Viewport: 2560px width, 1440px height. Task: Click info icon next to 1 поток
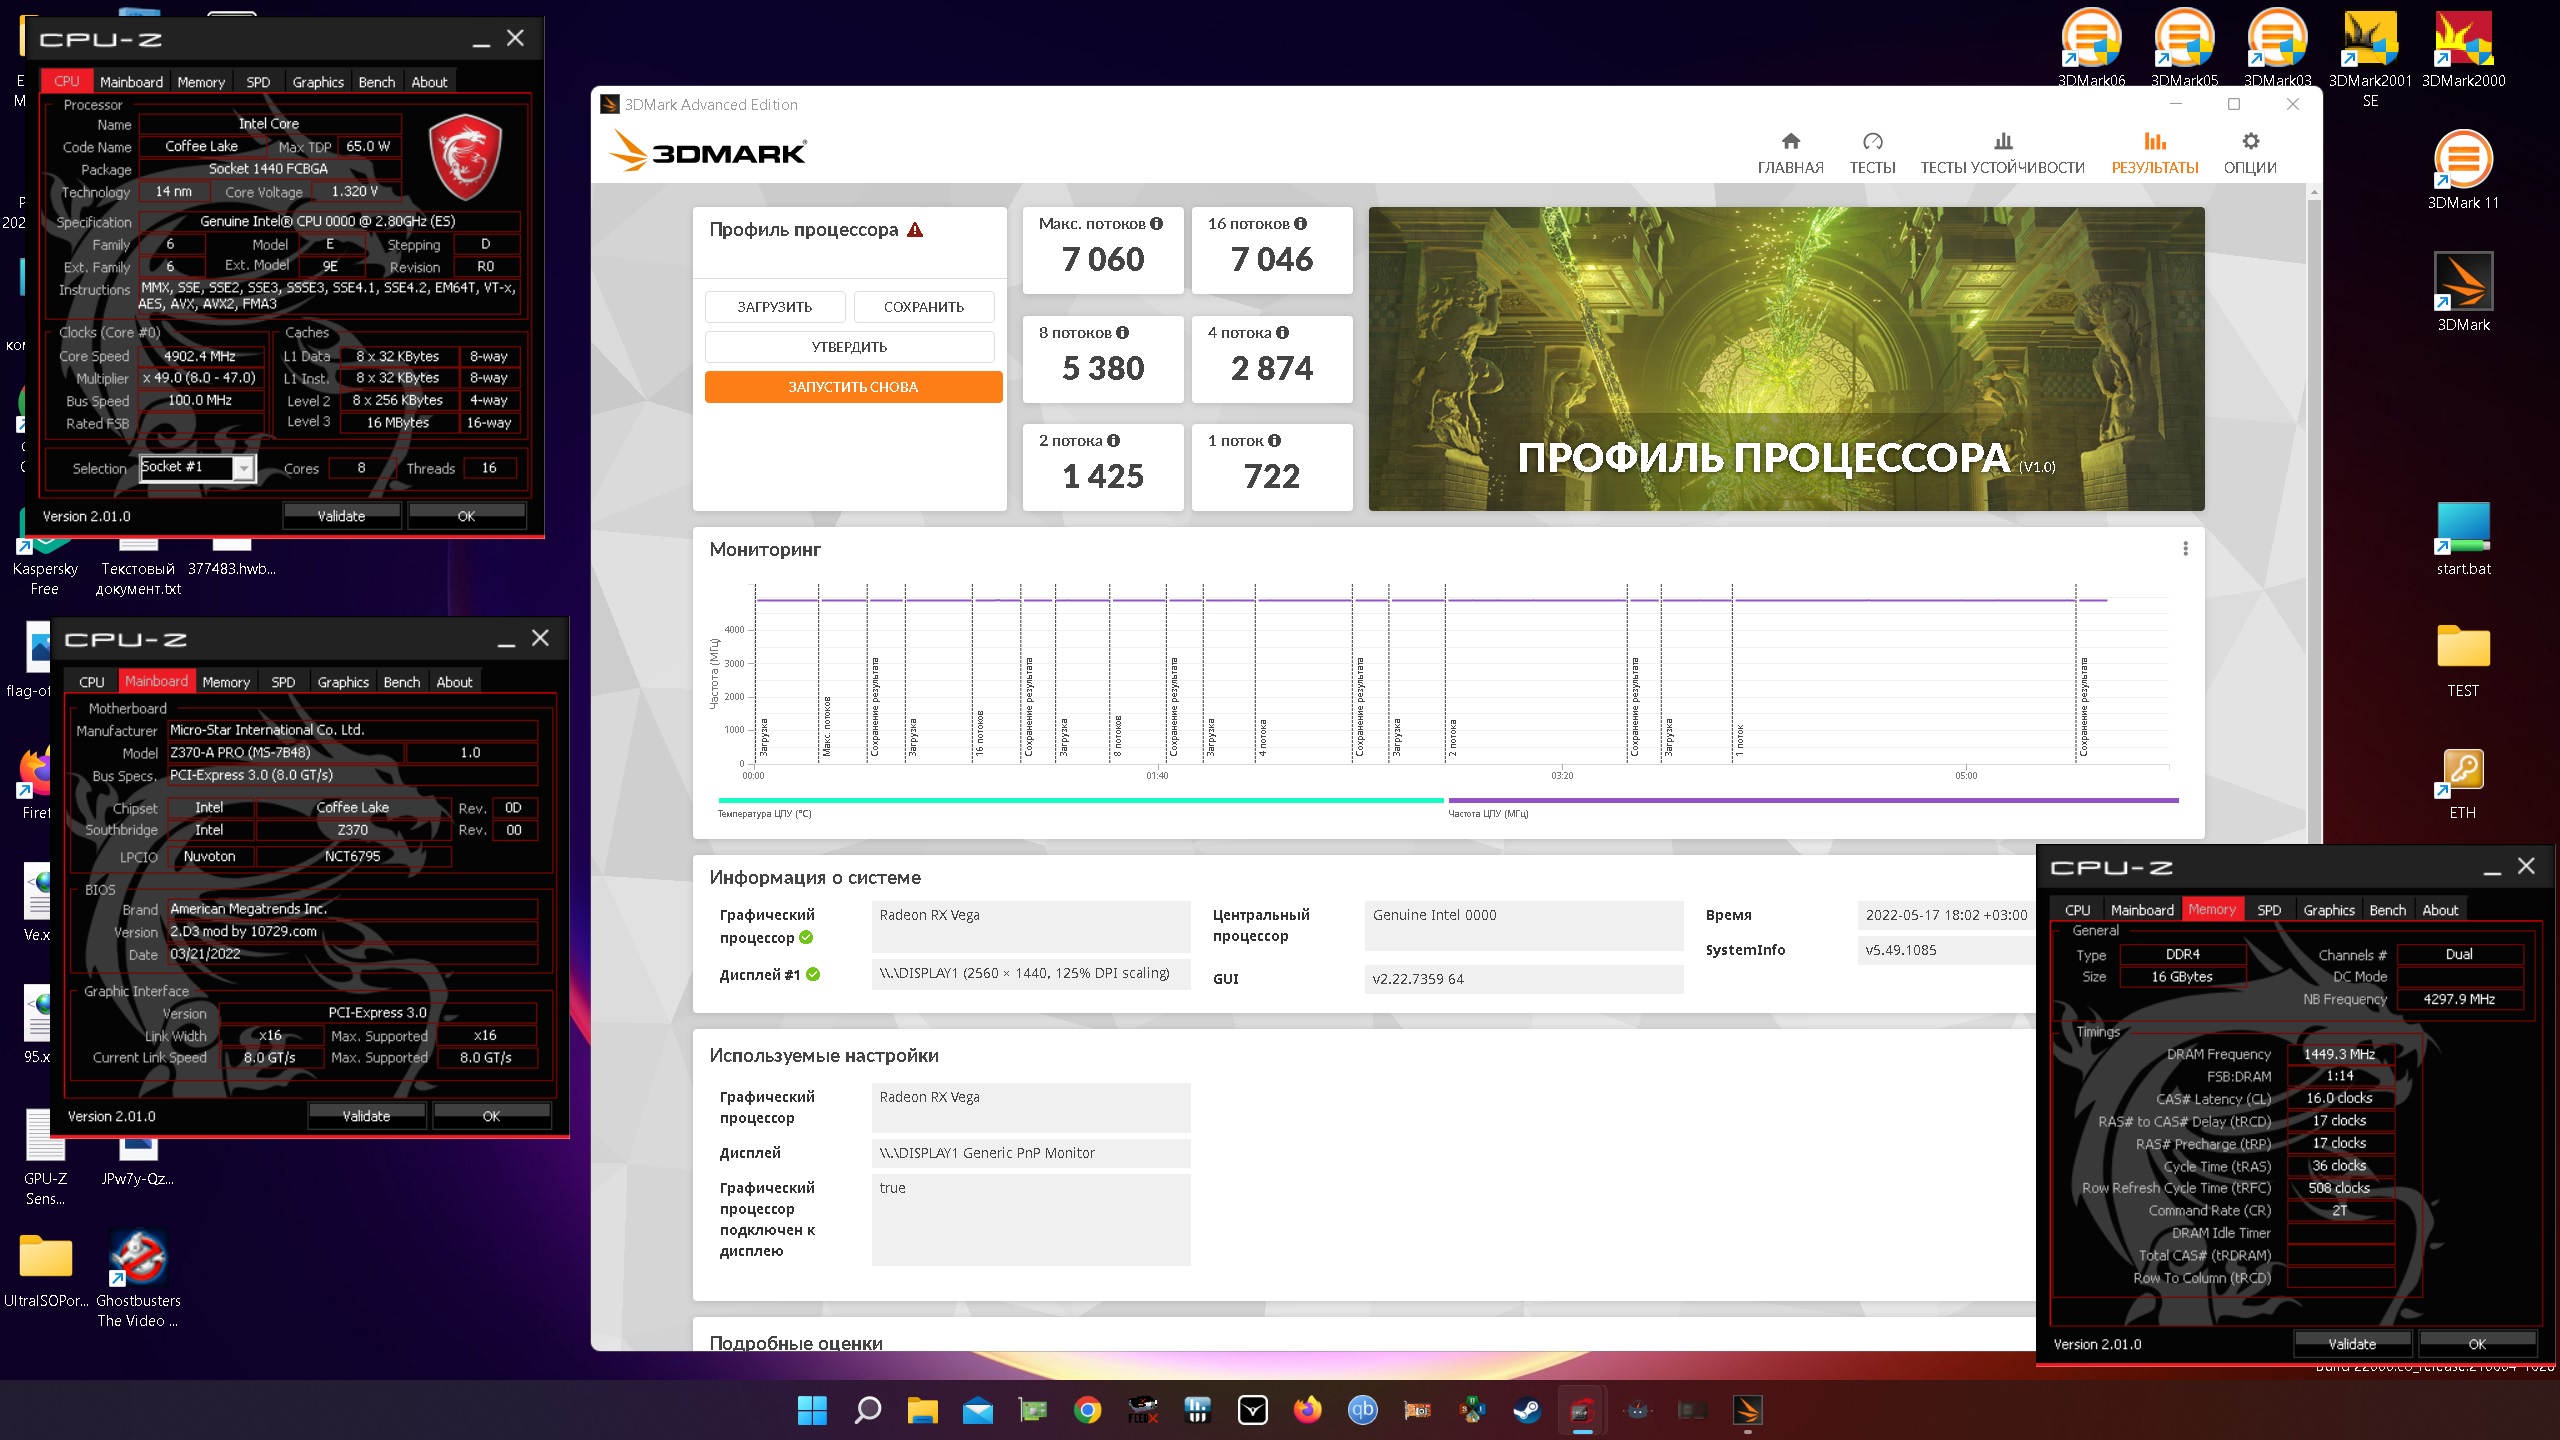[1274, 441]
